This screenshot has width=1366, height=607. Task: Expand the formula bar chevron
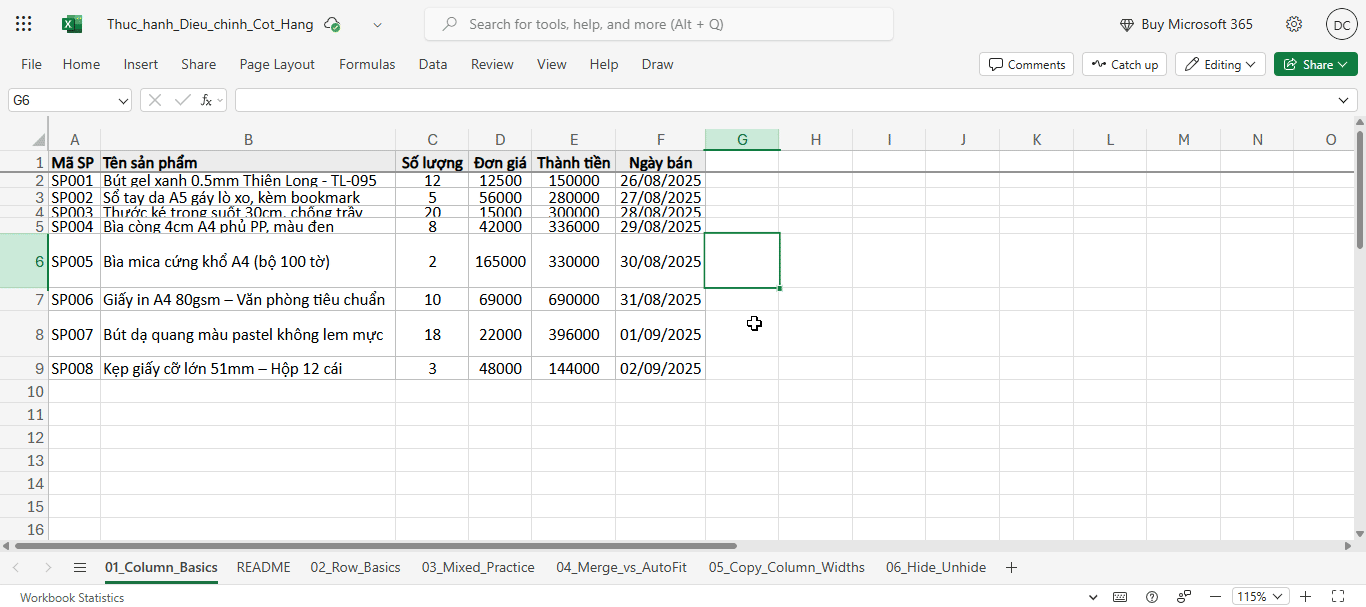pyautogui.click(x=1344, y=100)
